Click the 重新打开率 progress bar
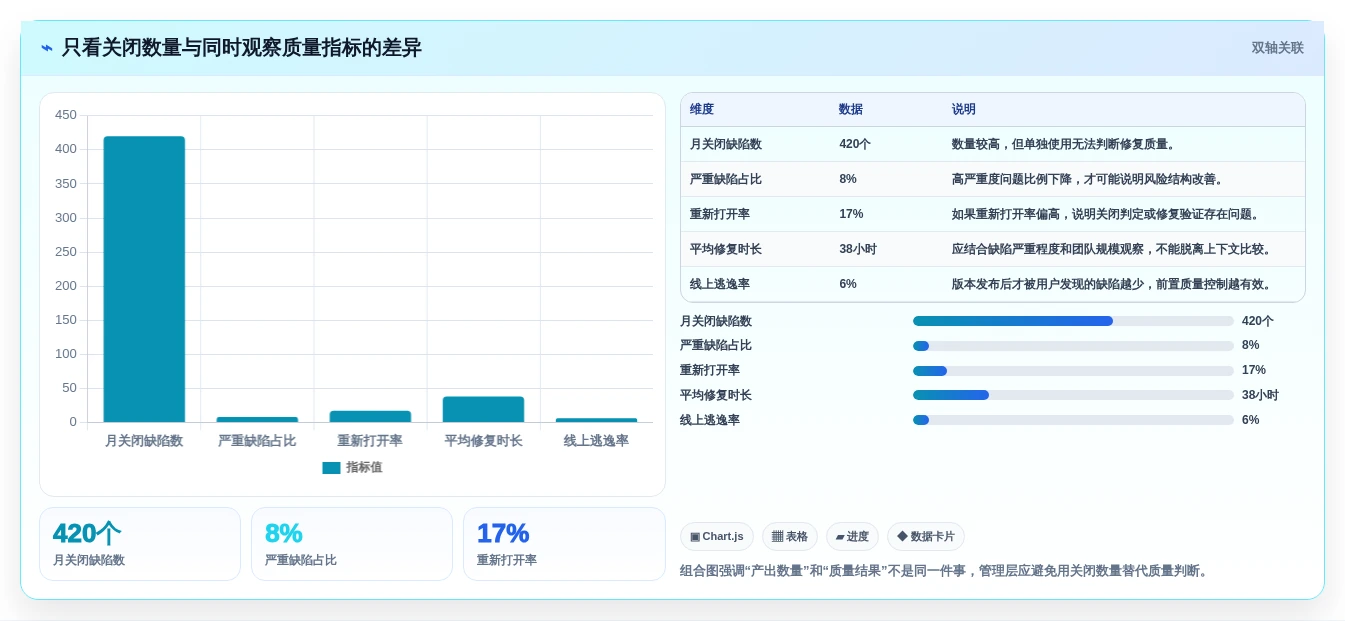The image size is (1345, 621). [x=1073, y=371]
